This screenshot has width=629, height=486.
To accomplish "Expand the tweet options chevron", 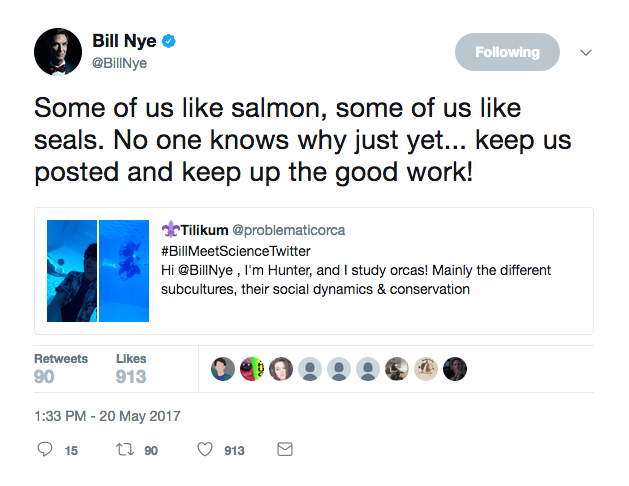I will tap(586, 52).
